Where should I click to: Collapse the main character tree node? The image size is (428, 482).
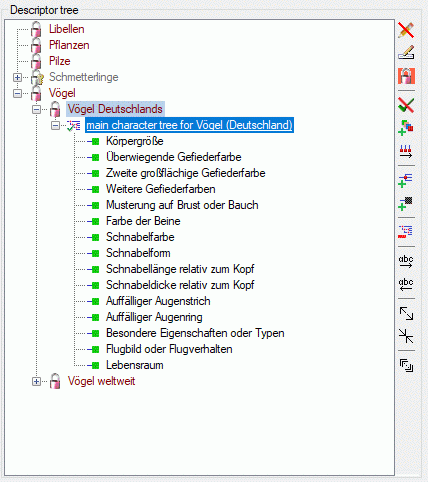pos(55,125)
